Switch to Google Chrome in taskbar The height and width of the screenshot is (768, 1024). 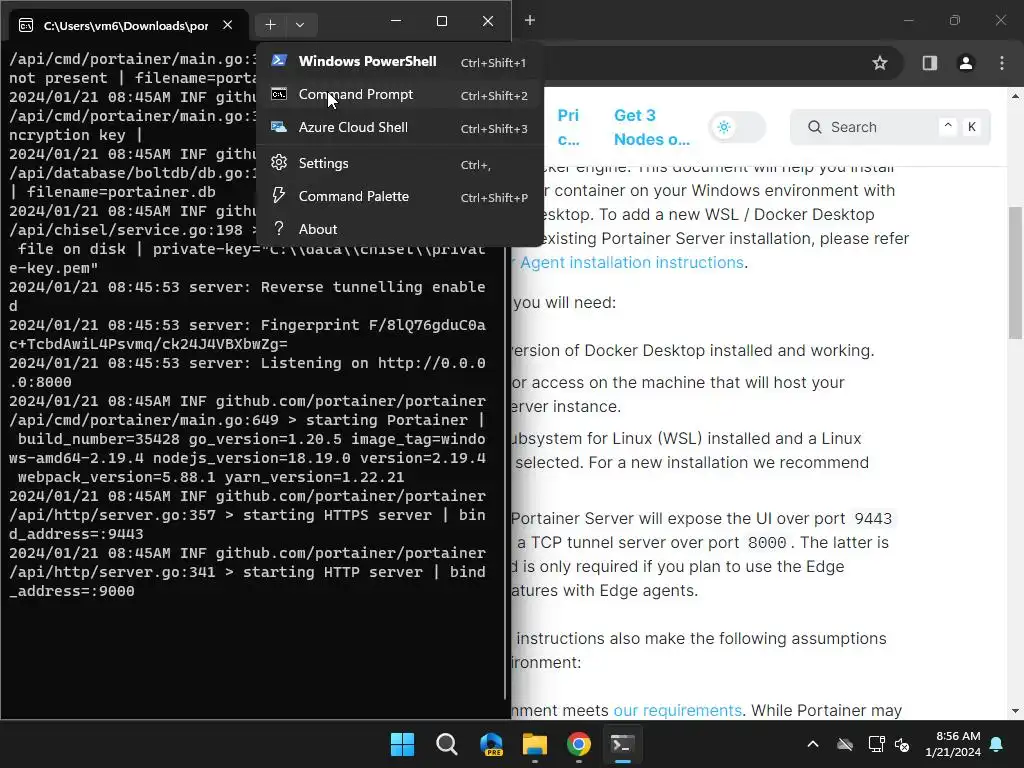(579, 744)
